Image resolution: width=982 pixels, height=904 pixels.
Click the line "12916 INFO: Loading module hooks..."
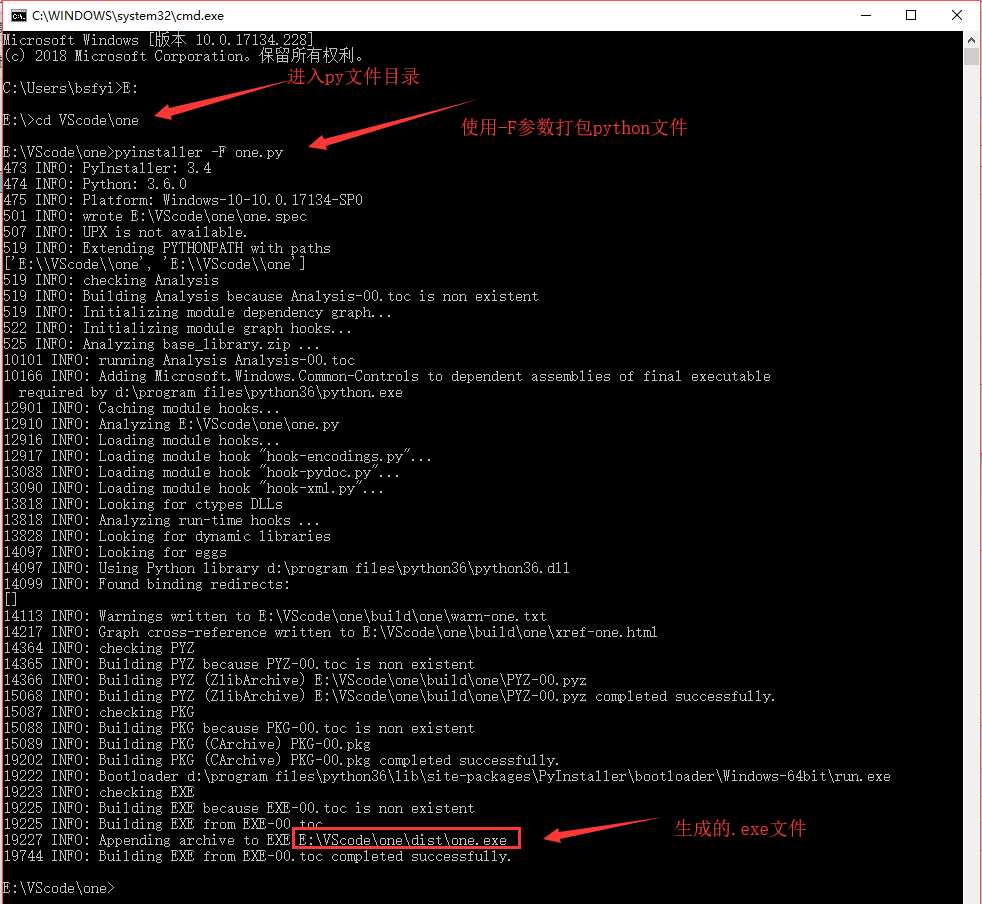click(x=141, y=440)
